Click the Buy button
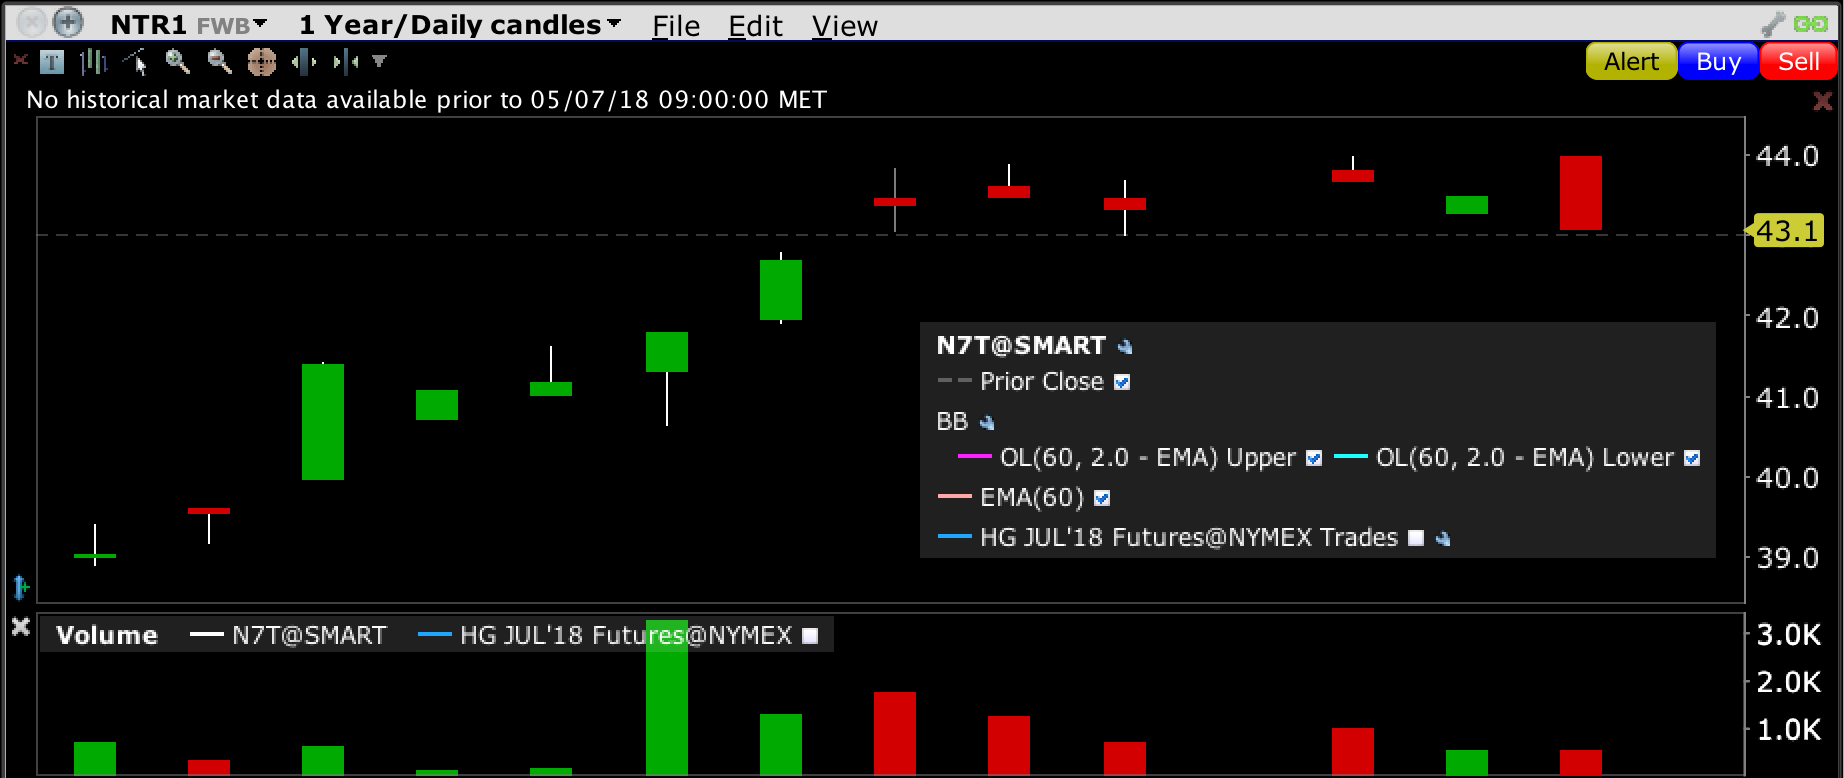 click(x=1719, y=62)
